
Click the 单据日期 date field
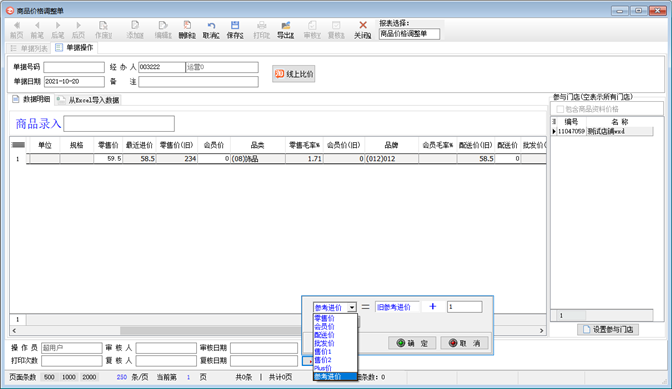tap(74, 81)
